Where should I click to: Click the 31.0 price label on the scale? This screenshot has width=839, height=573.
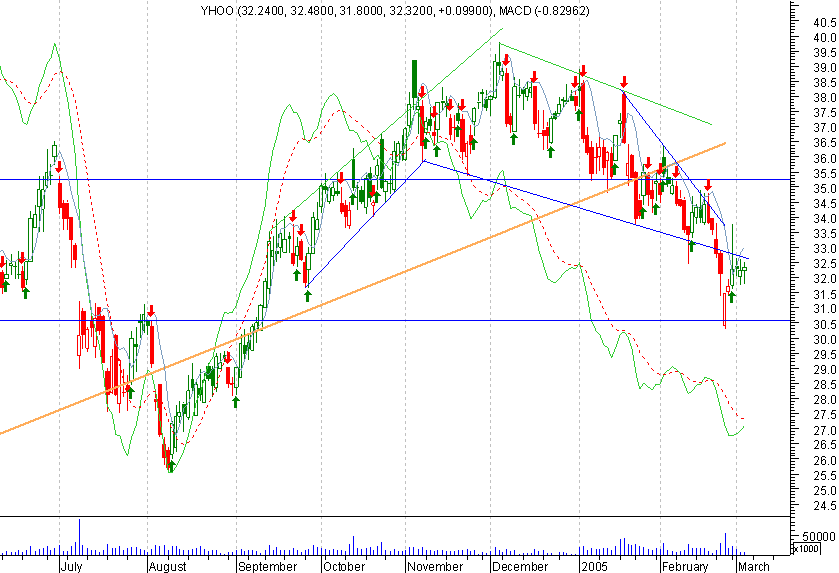pos(825,309)
